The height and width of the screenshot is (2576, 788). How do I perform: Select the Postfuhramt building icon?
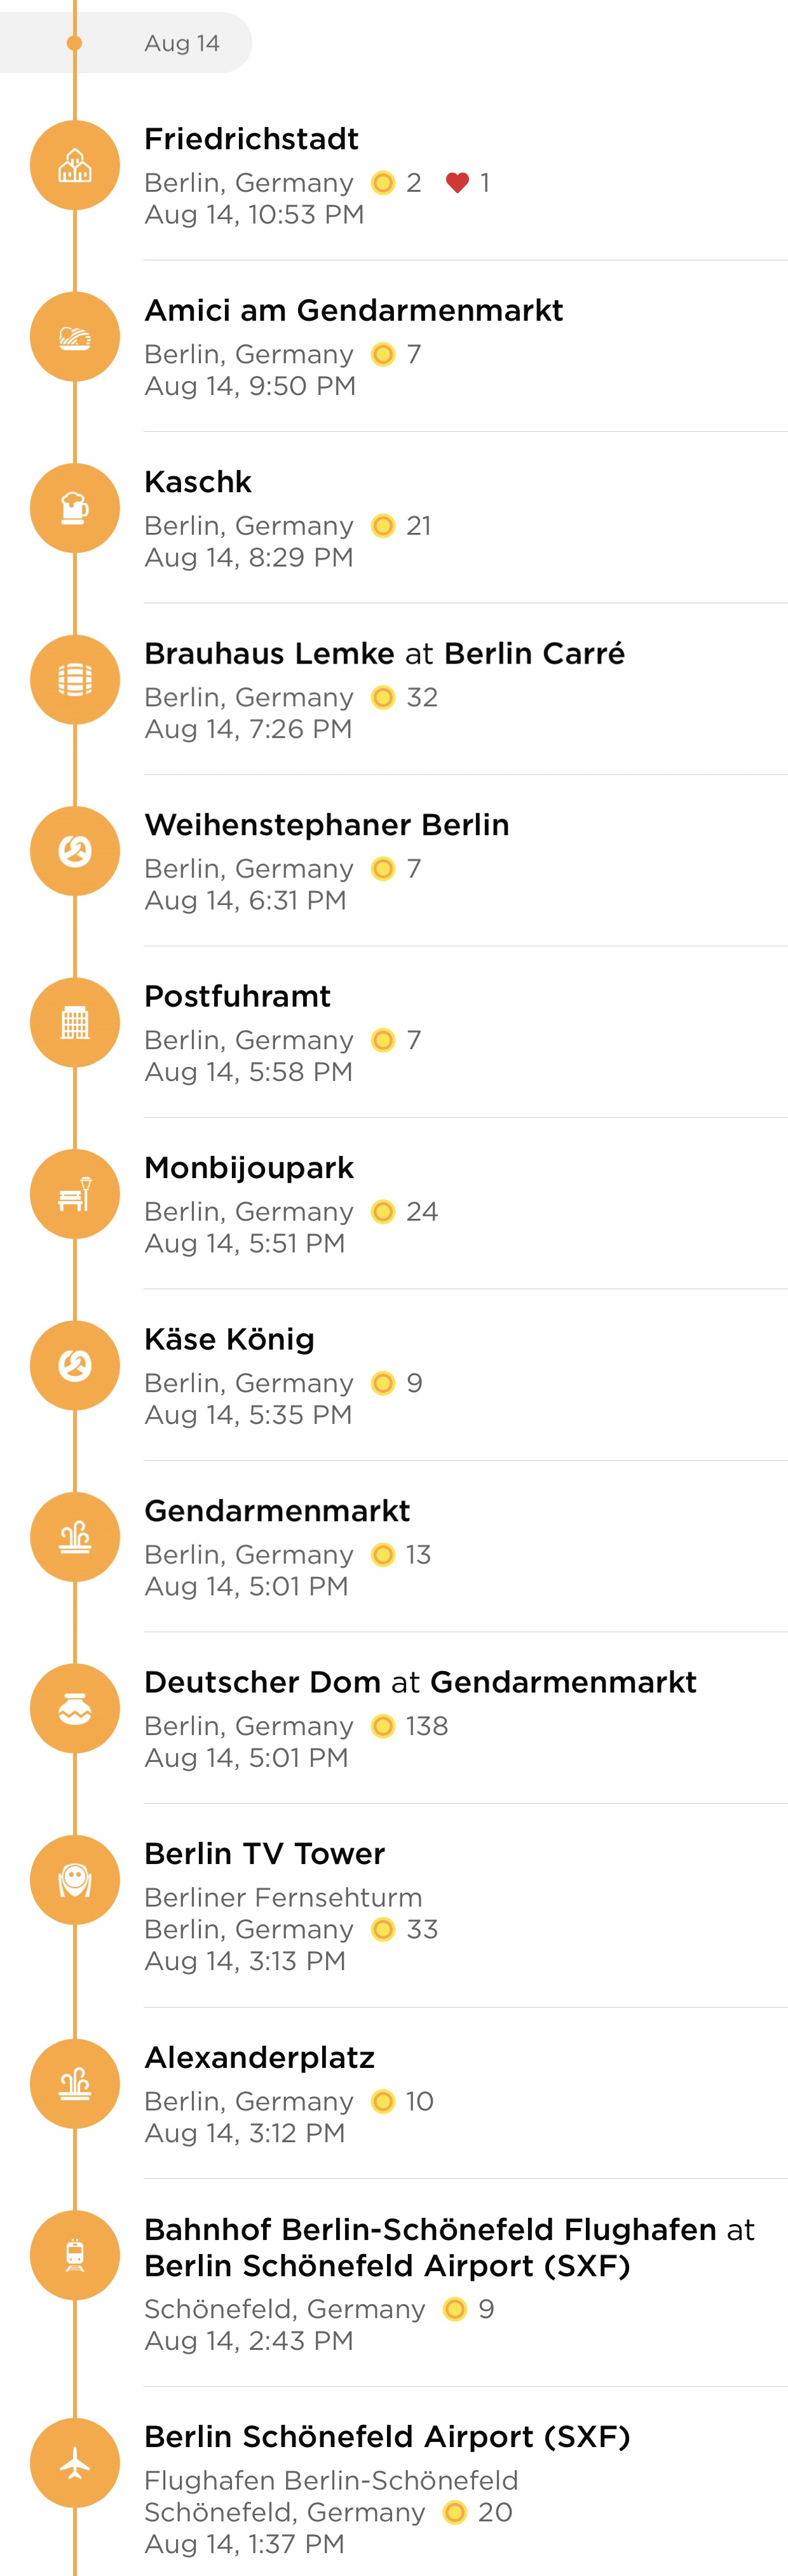point(75,1023)
